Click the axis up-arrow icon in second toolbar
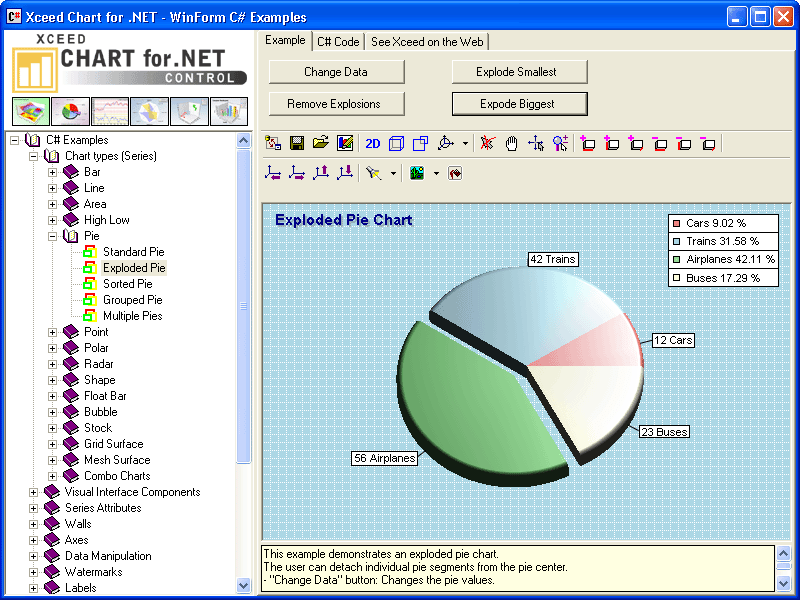 [321, 173]
